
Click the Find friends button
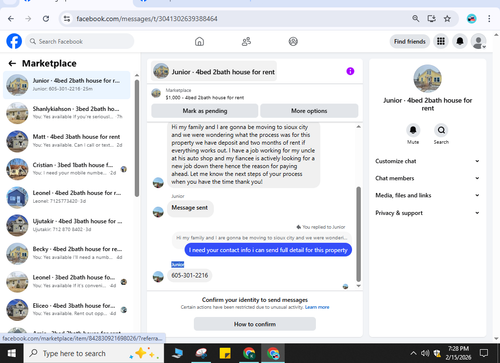(x=410, y=41)
